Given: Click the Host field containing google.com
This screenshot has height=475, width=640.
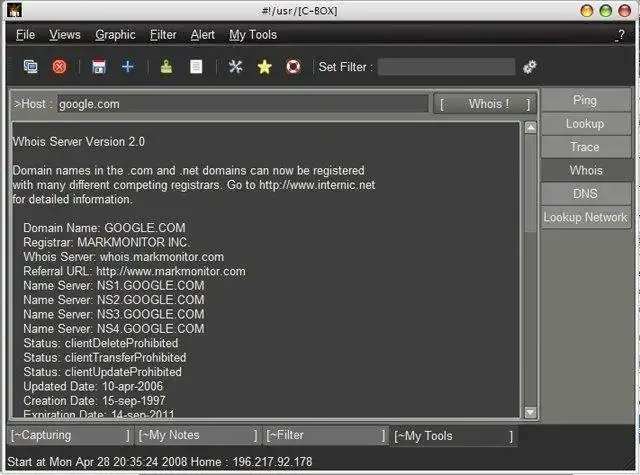Looking at the screenshot, I should (242, 104).
